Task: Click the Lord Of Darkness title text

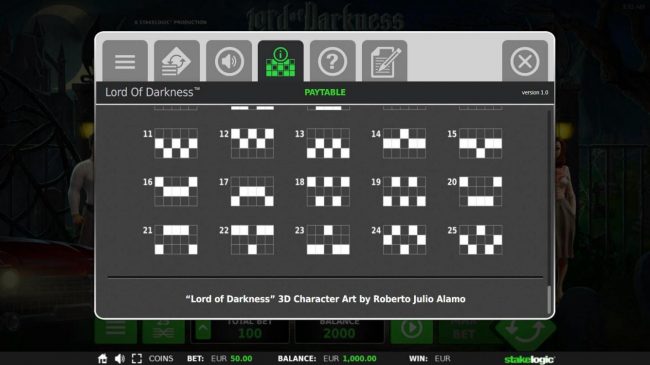Action: 153,92
